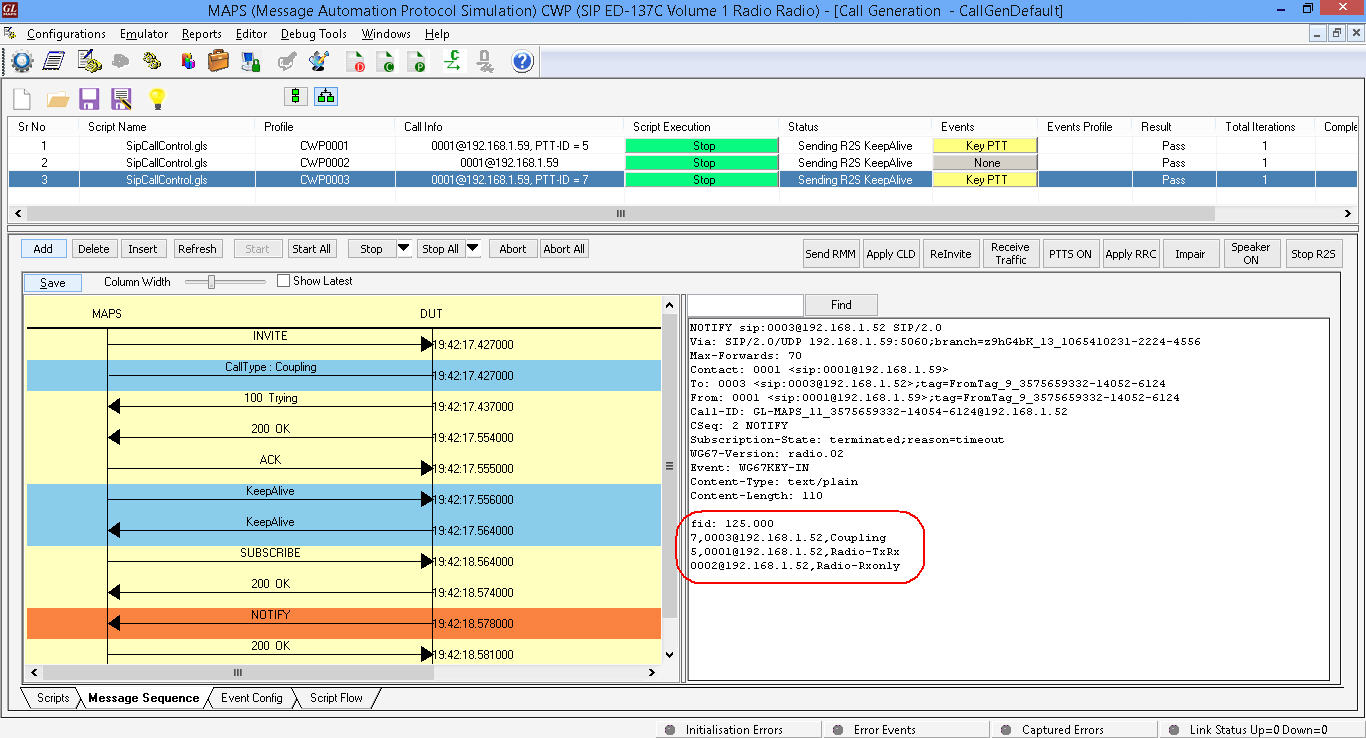Open Key PTT events dropdown for CWP0001
This screenshot has width=1366, height=738.
click(986, 145)
